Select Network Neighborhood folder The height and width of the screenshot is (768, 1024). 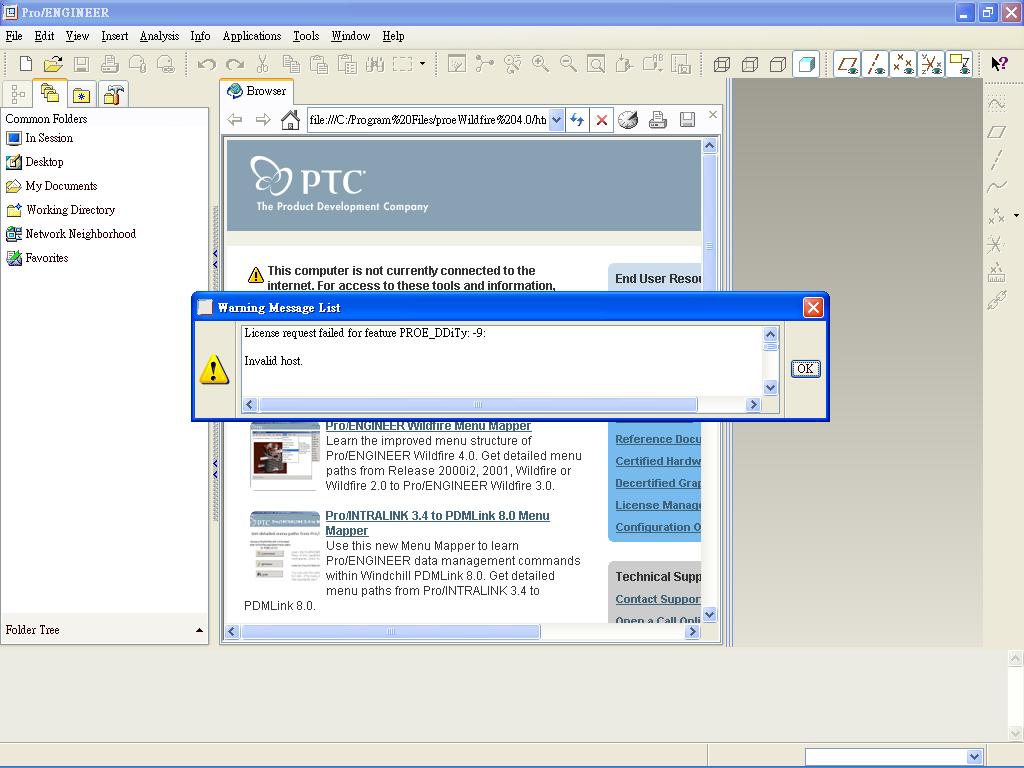click(x=71, y=234)
